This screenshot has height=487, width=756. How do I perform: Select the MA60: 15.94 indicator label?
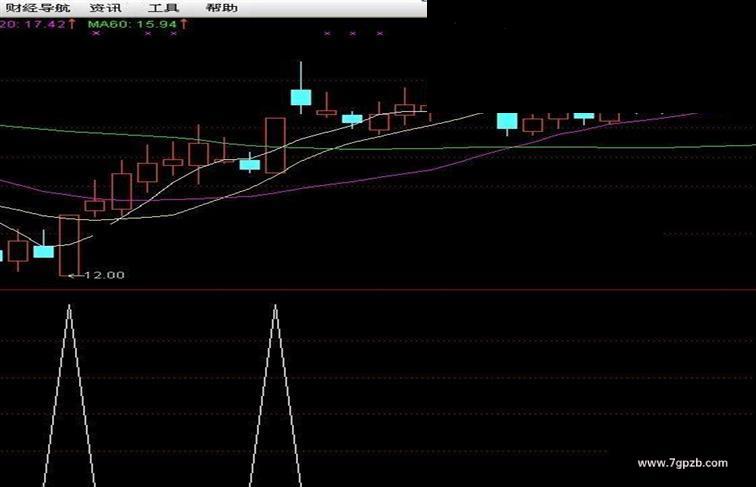click(x=133, y=24)
